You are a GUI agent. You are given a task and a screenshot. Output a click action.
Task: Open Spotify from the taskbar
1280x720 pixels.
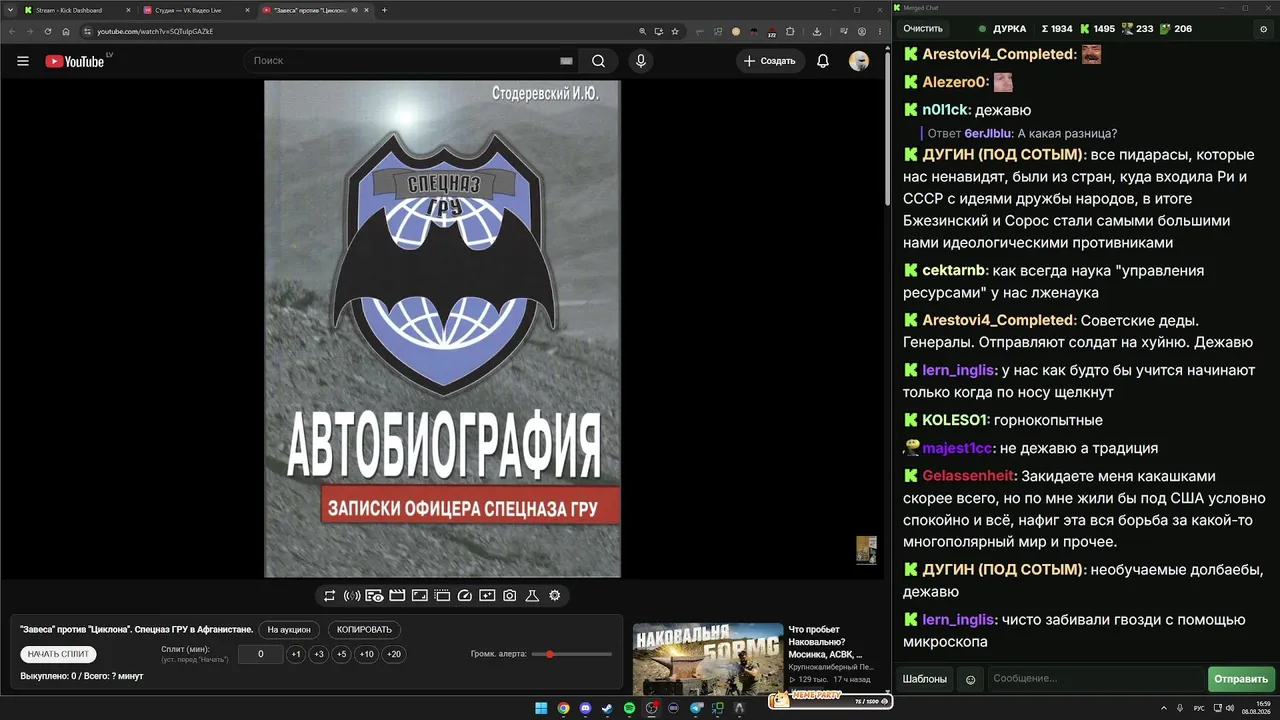[629, 708]
